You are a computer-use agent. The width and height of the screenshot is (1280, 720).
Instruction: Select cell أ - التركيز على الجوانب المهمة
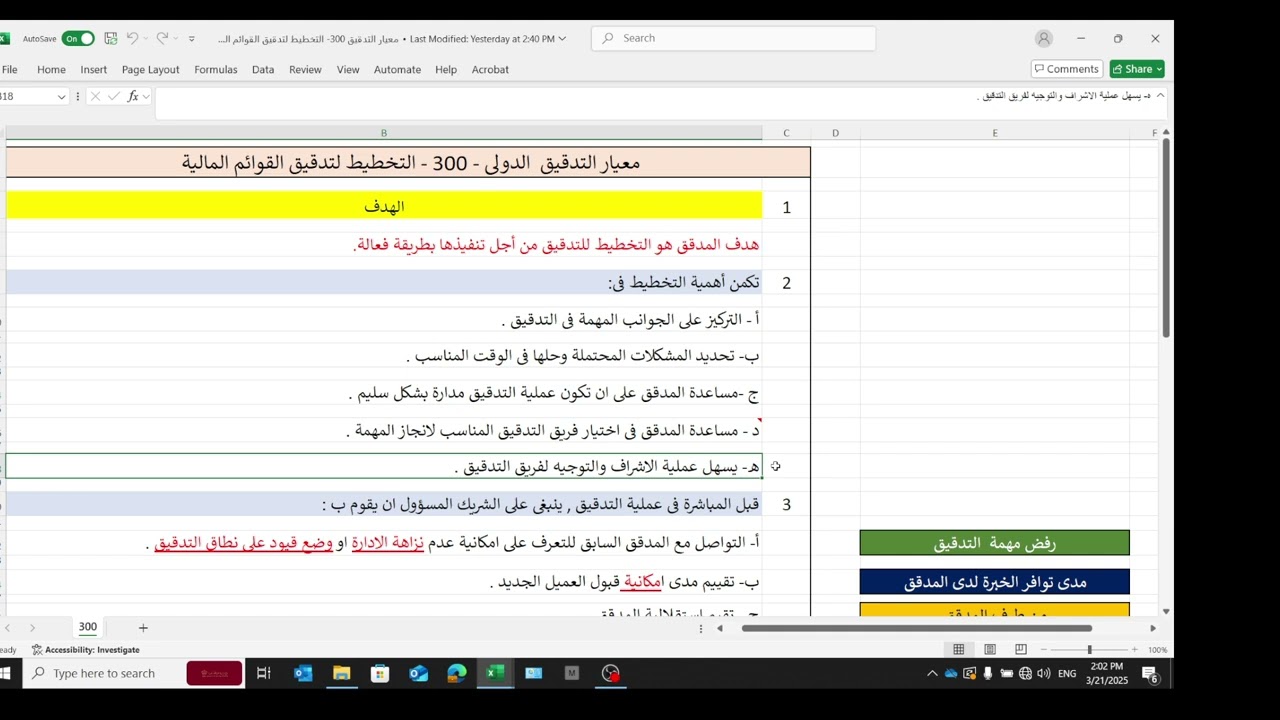pyautogui.click(x=384, y=320)
